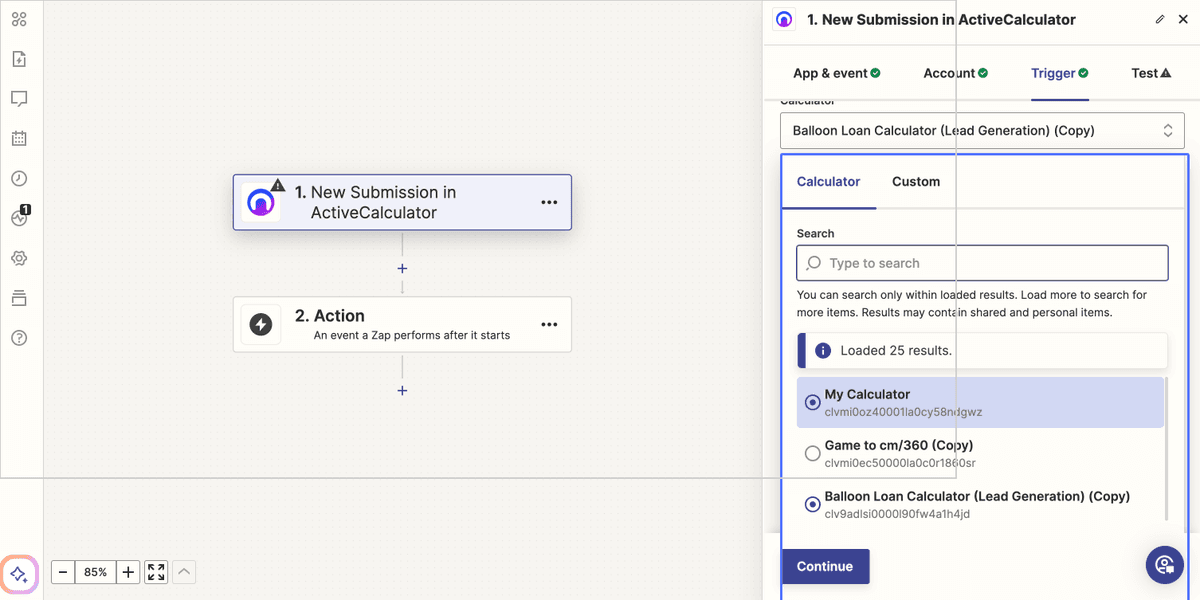Viewport: 1200px width, 600px height.
Task: Switch to the App & event tab
Action: point(837,73)
